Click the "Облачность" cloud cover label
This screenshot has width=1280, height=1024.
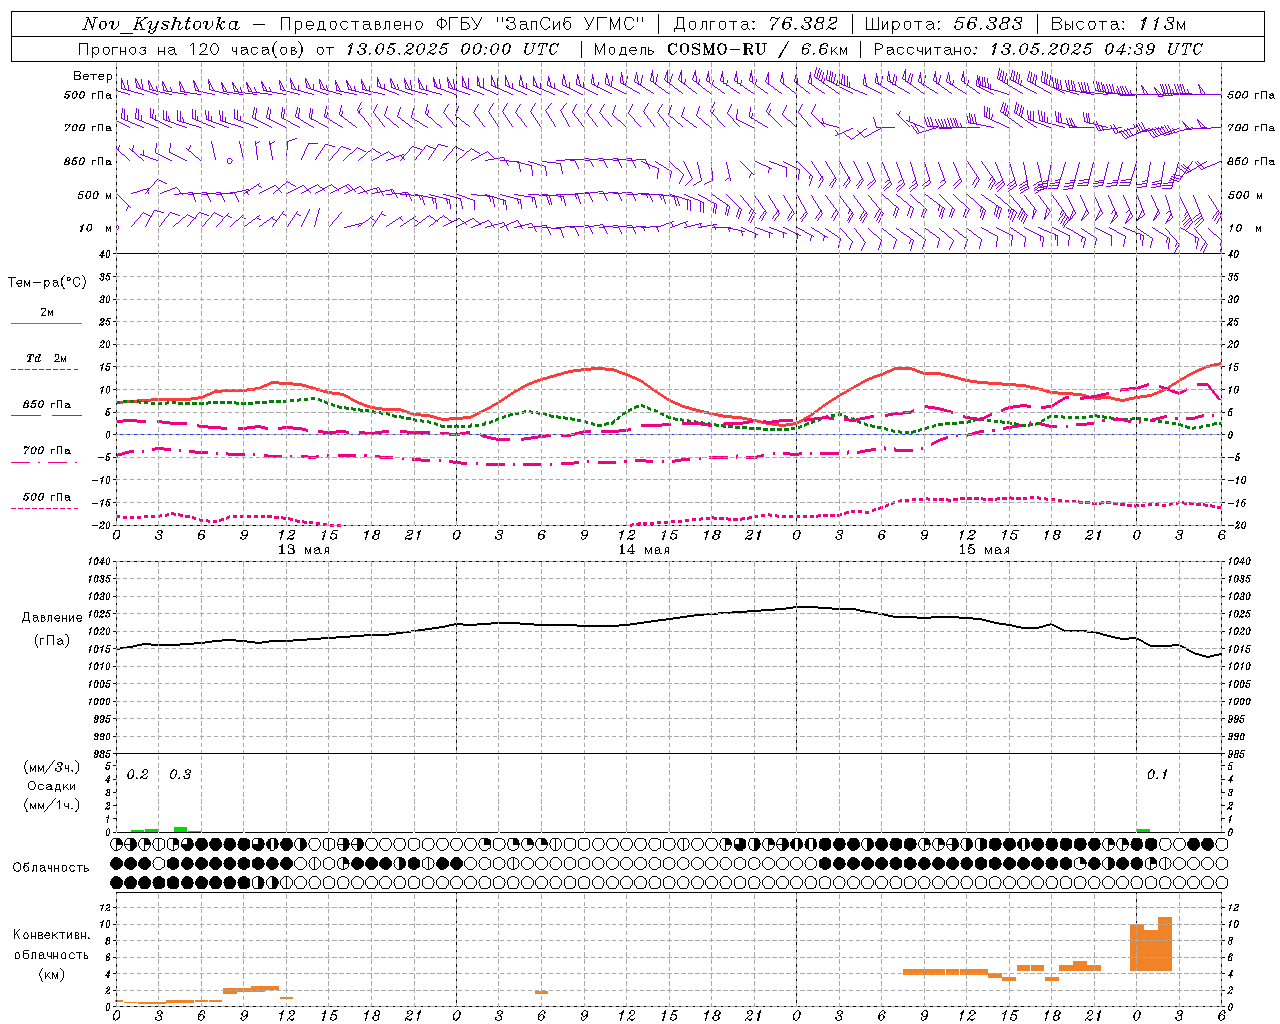[51, 868]
